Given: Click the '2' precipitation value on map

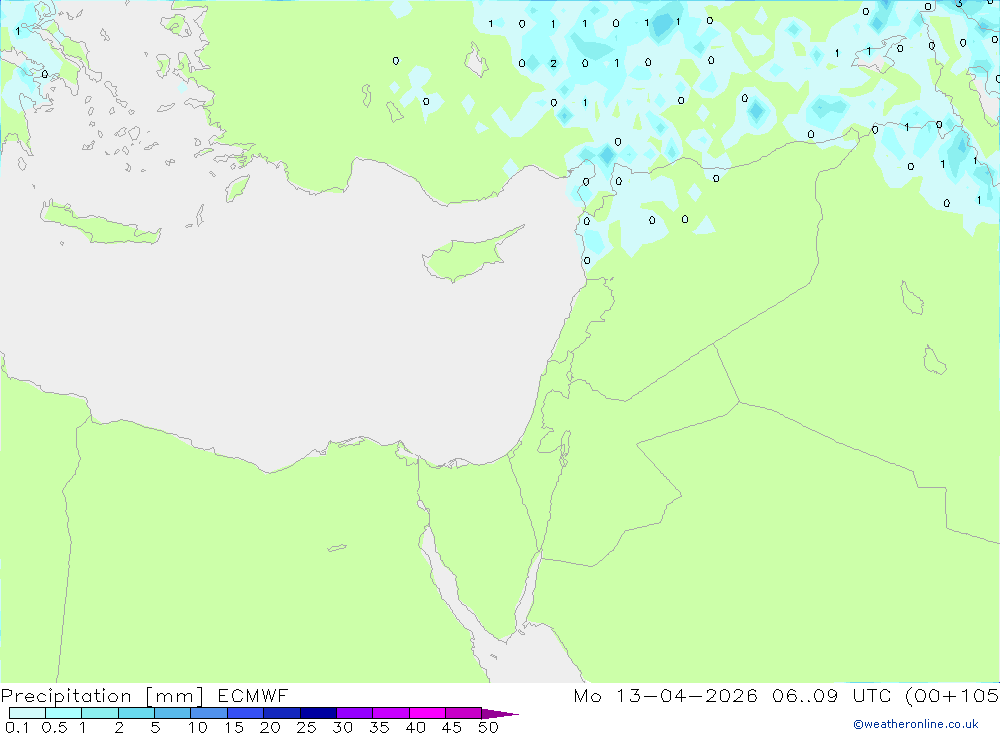Looking at the screenshot, I should click(553, 63).
